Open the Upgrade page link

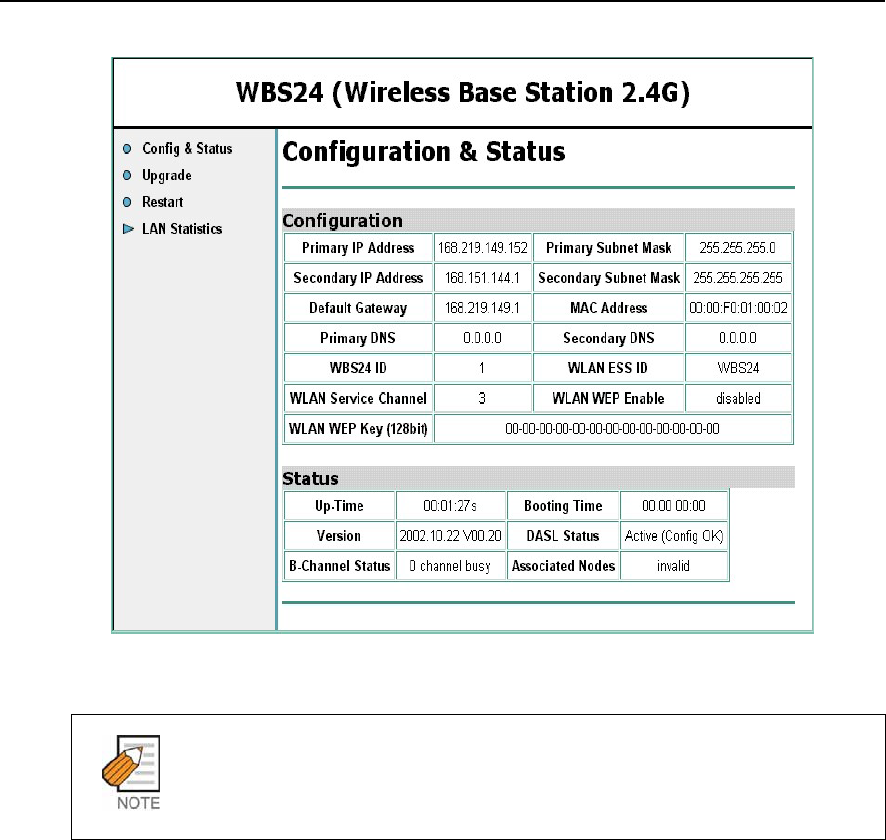coord(167,176)
